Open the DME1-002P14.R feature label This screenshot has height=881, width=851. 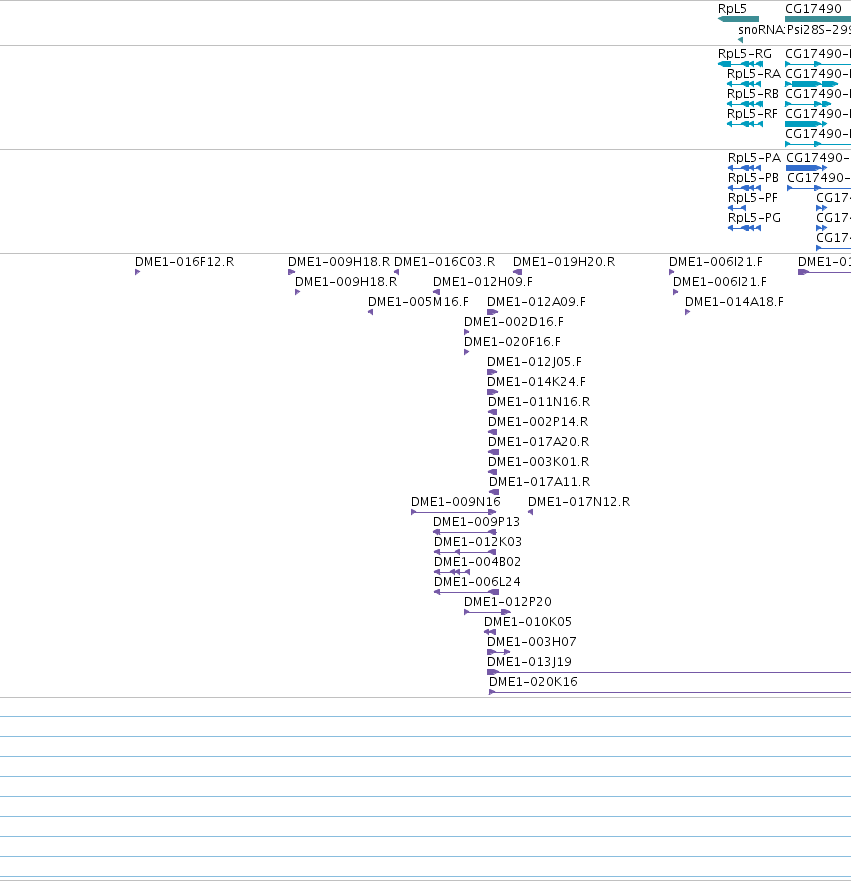click(538, 422)
